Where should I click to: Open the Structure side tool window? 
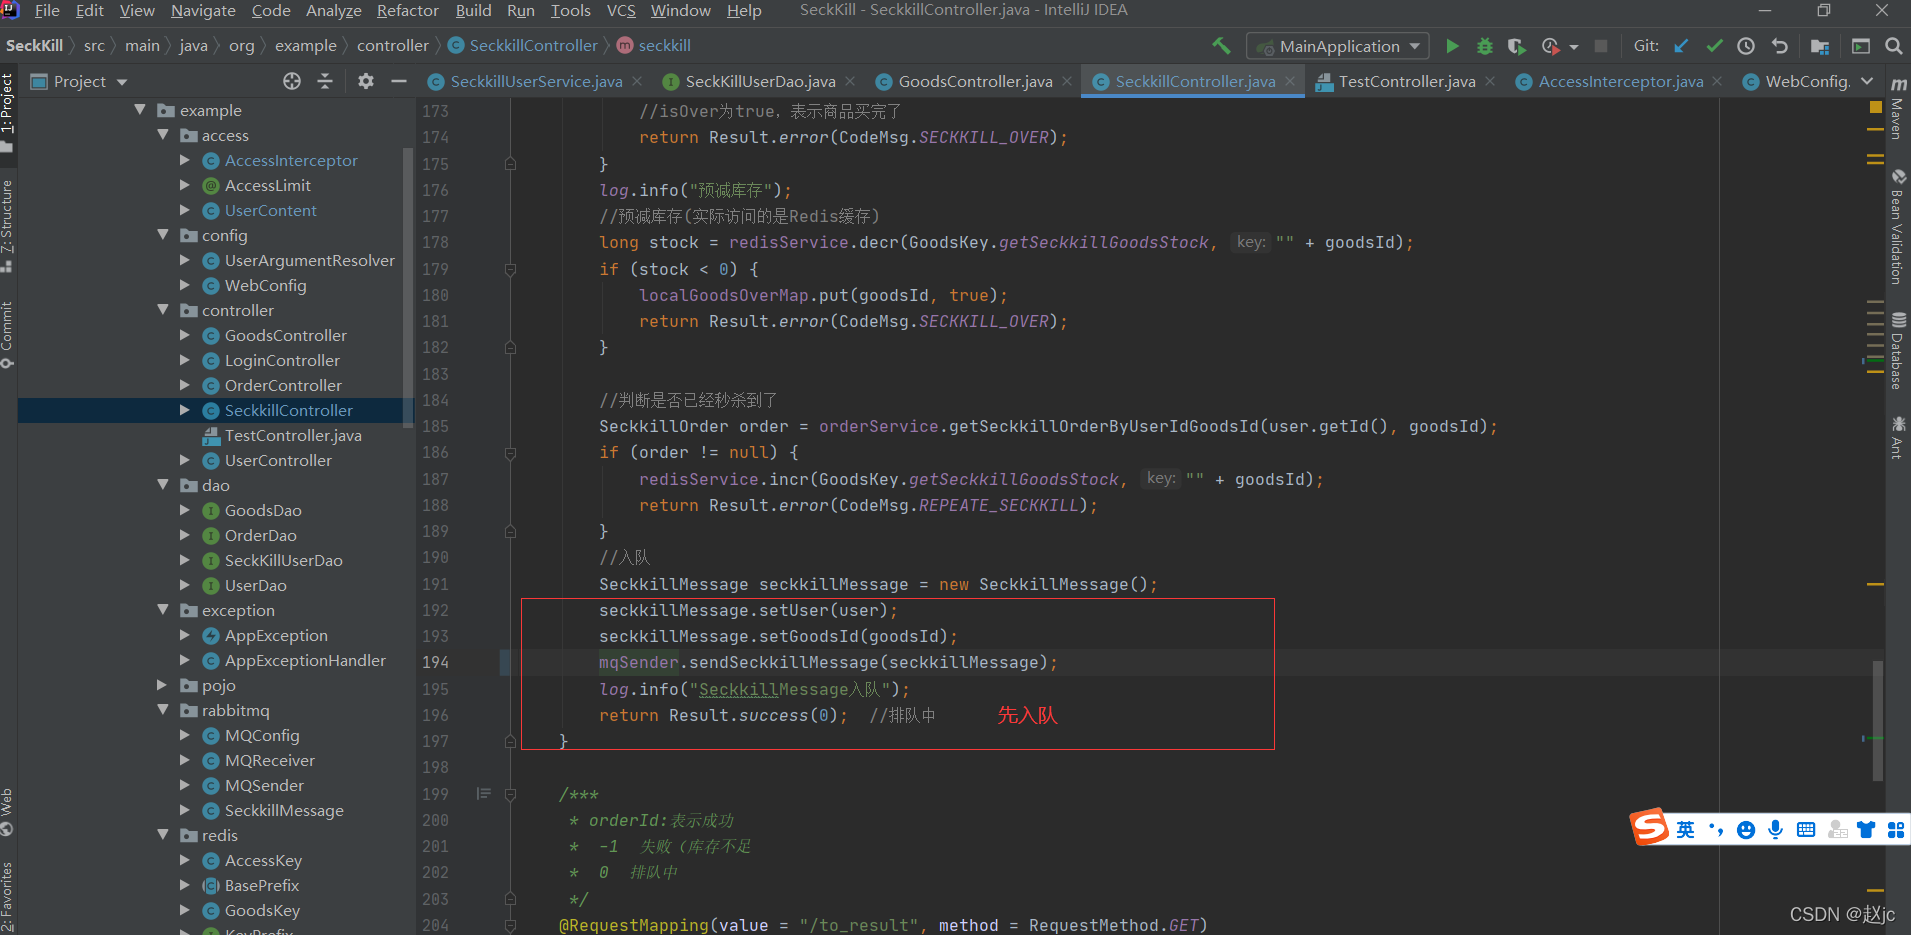[7, 226]
